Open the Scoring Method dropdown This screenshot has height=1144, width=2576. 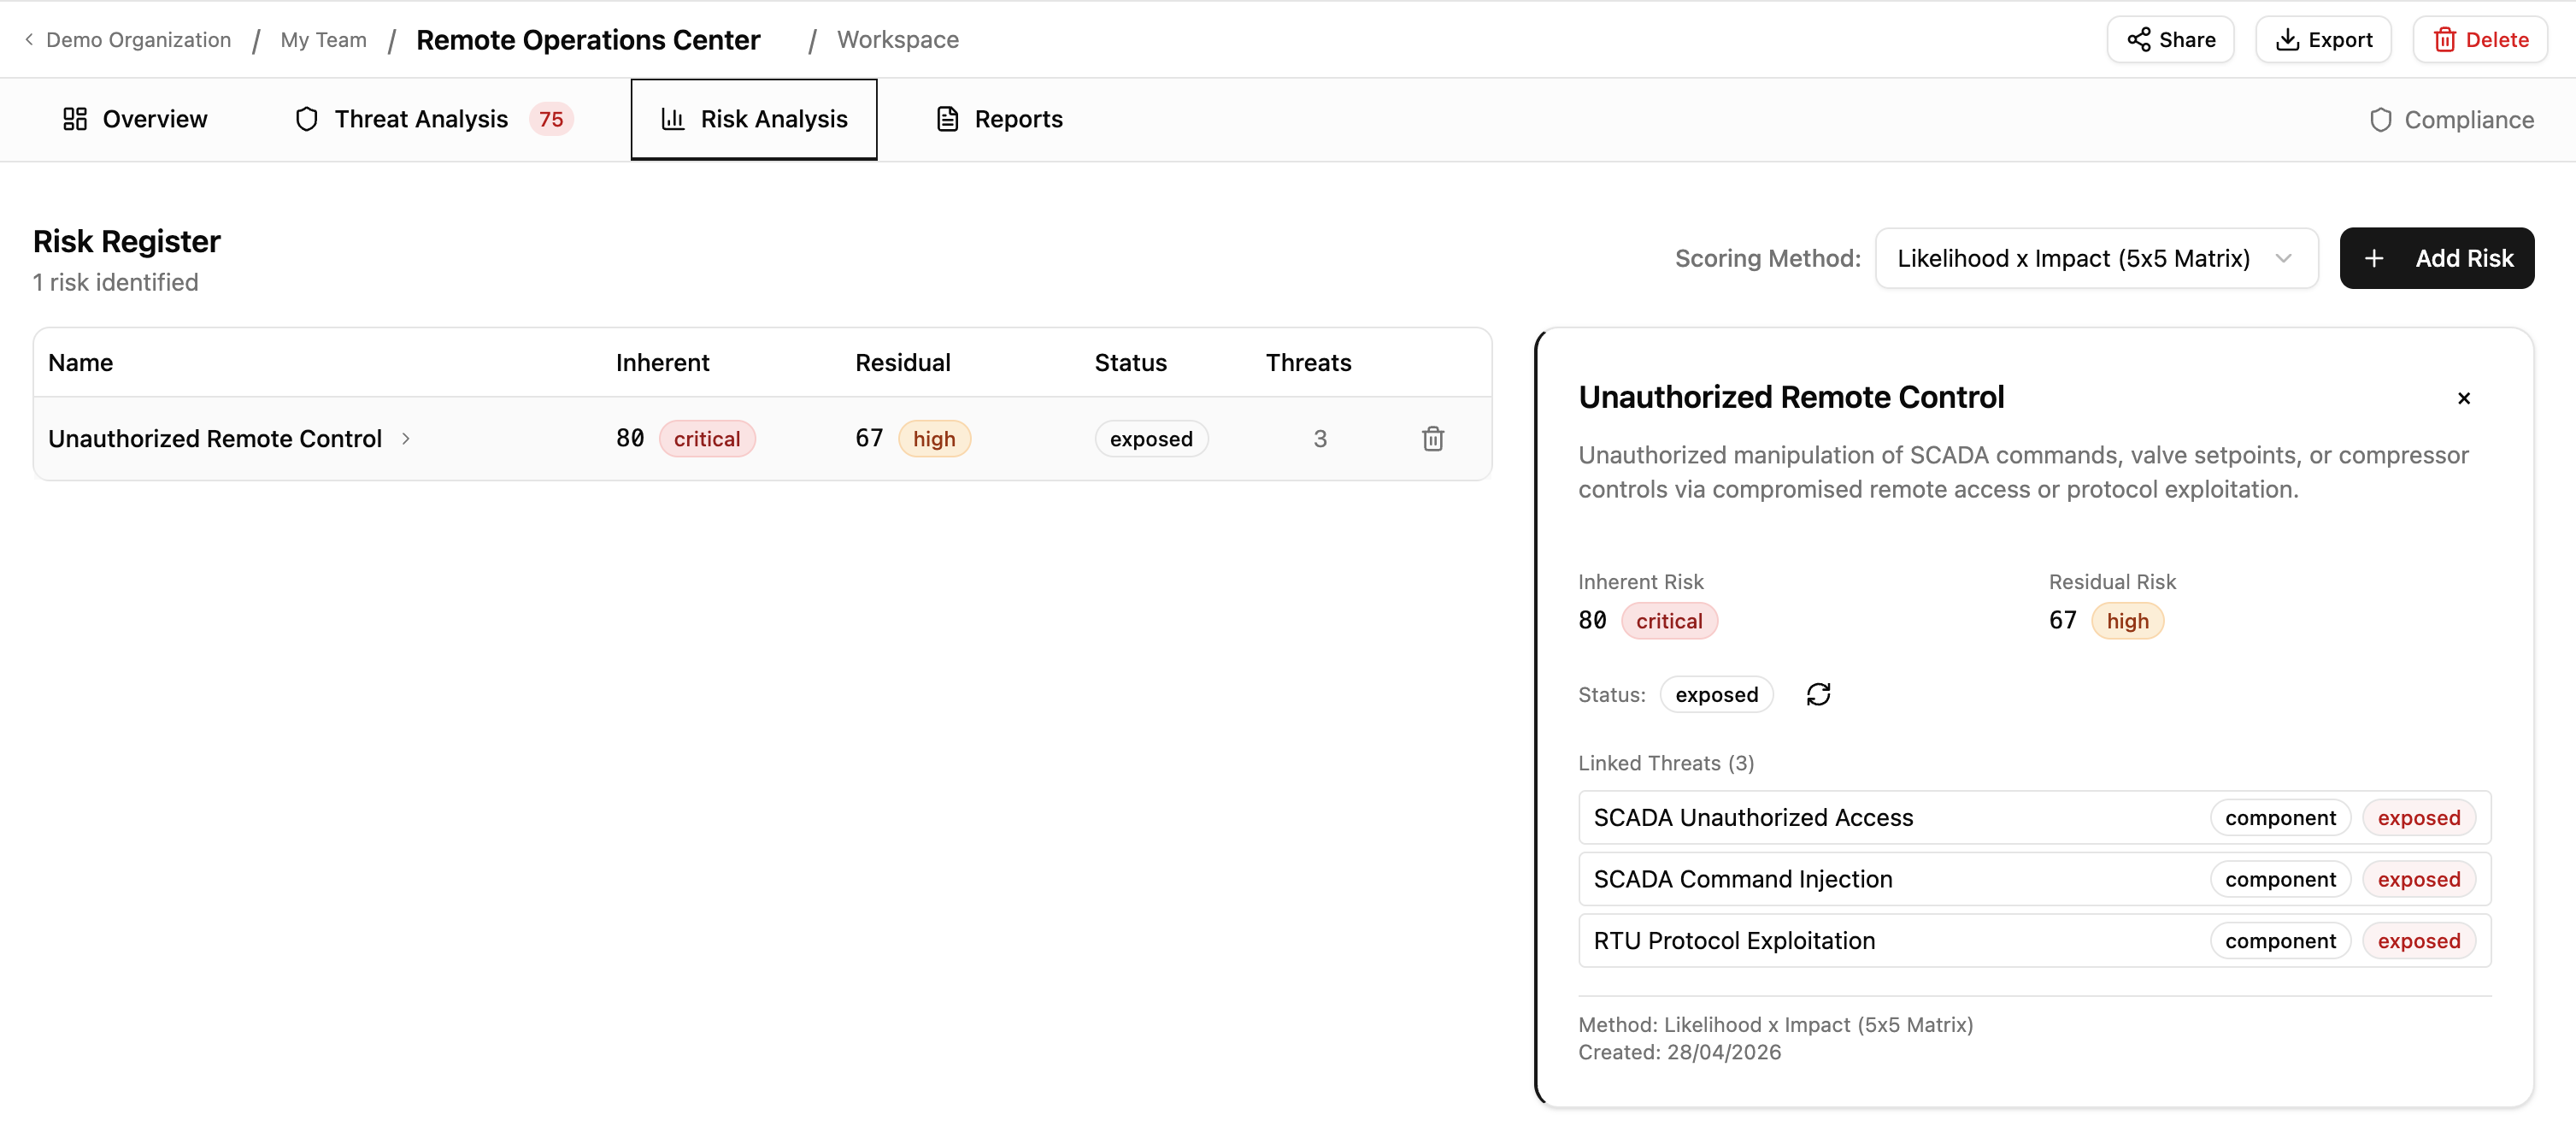[x=2096, y=258]
